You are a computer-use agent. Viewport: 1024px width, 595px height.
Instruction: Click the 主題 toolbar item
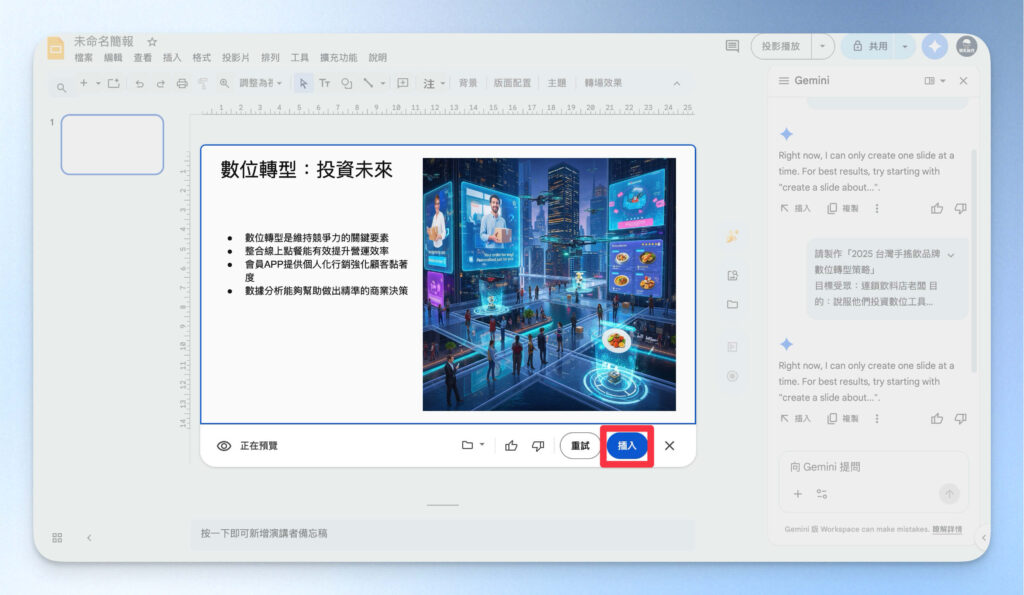pyautogui.click(x=556, y=84)
